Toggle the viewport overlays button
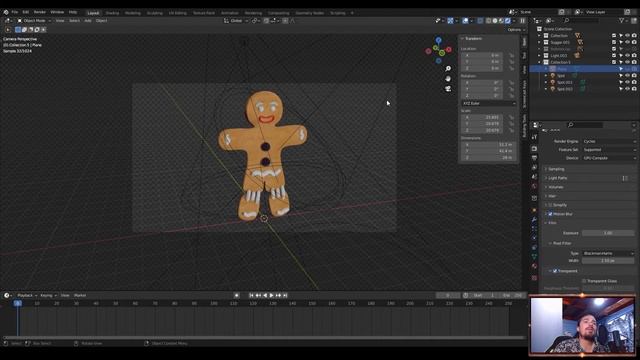The image size is (640, 360). [465, 20]
